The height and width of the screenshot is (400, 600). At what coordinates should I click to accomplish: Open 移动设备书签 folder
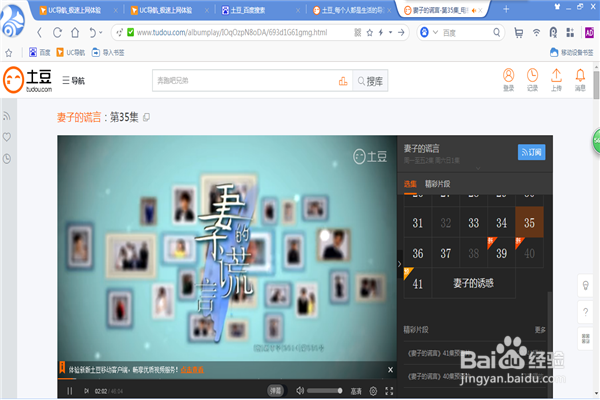[x=572, y=52]
